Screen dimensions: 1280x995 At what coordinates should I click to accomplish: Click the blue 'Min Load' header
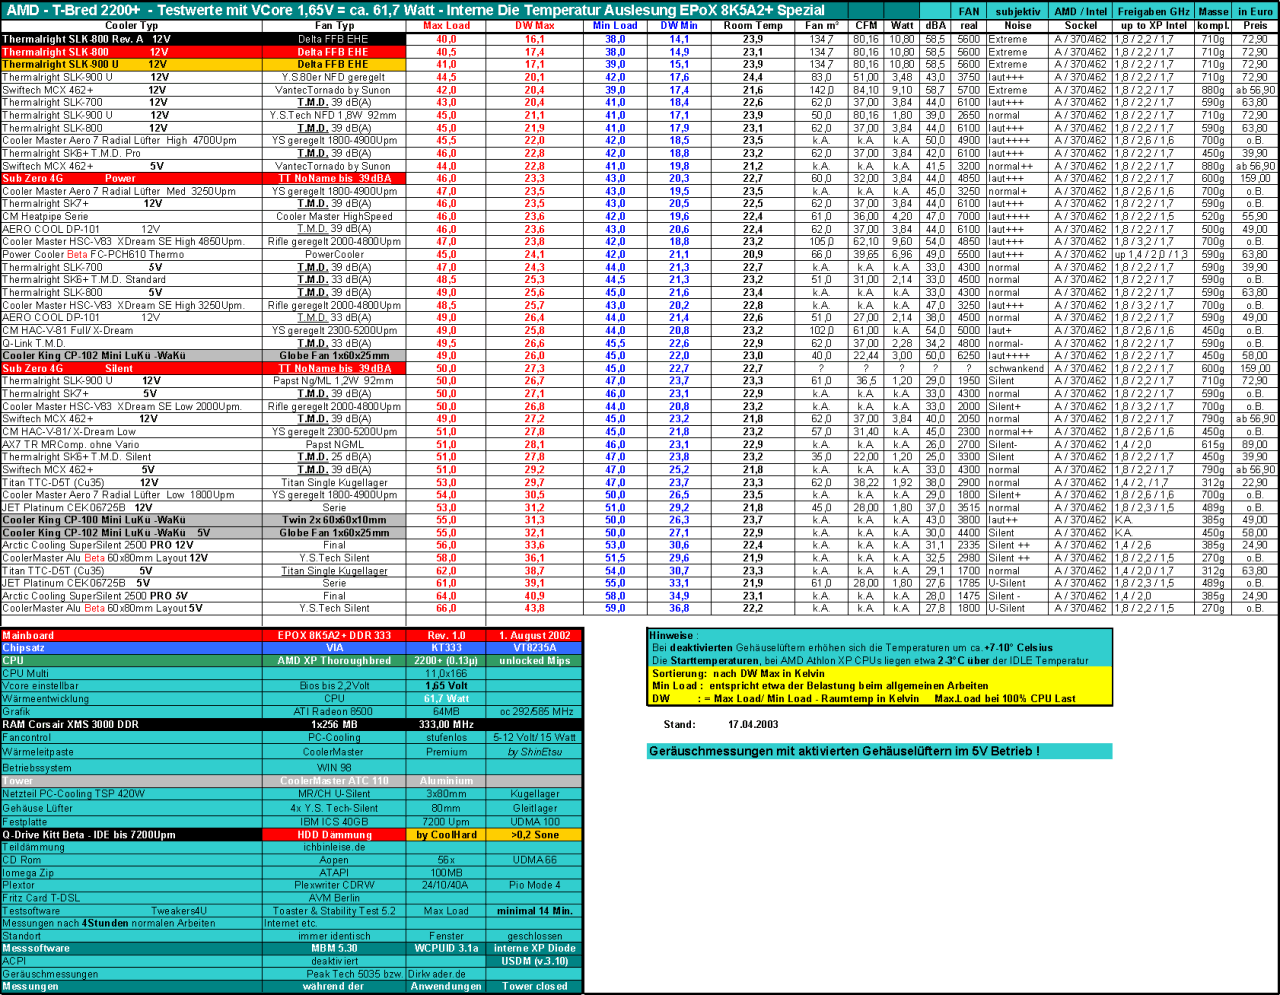pyautogui.click(x=615, y=25)
